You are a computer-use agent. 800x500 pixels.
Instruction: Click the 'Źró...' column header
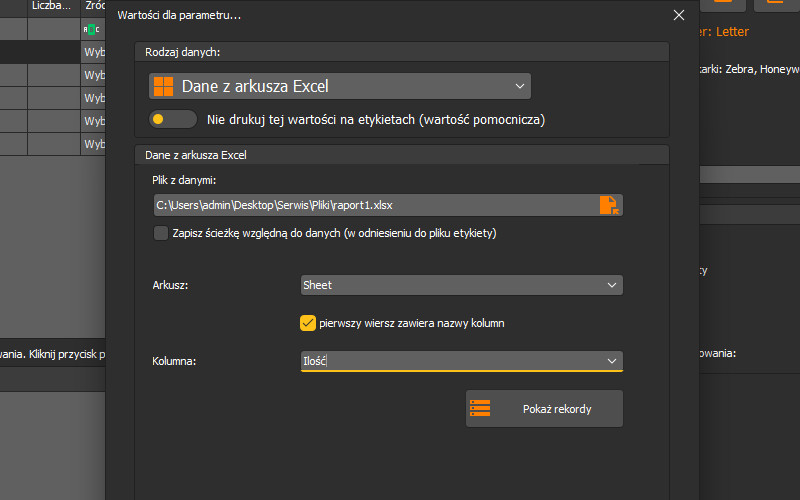pos(94,6)
